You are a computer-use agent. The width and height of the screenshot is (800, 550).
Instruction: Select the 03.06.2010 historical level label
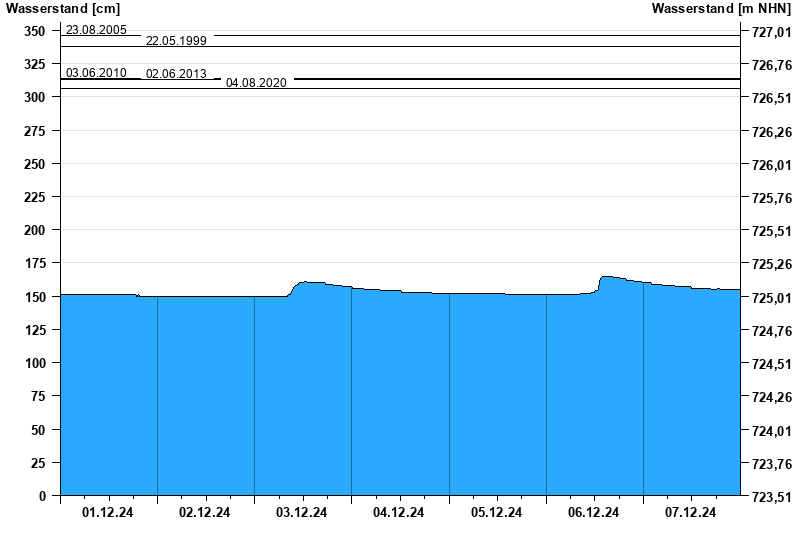[96, 73]
